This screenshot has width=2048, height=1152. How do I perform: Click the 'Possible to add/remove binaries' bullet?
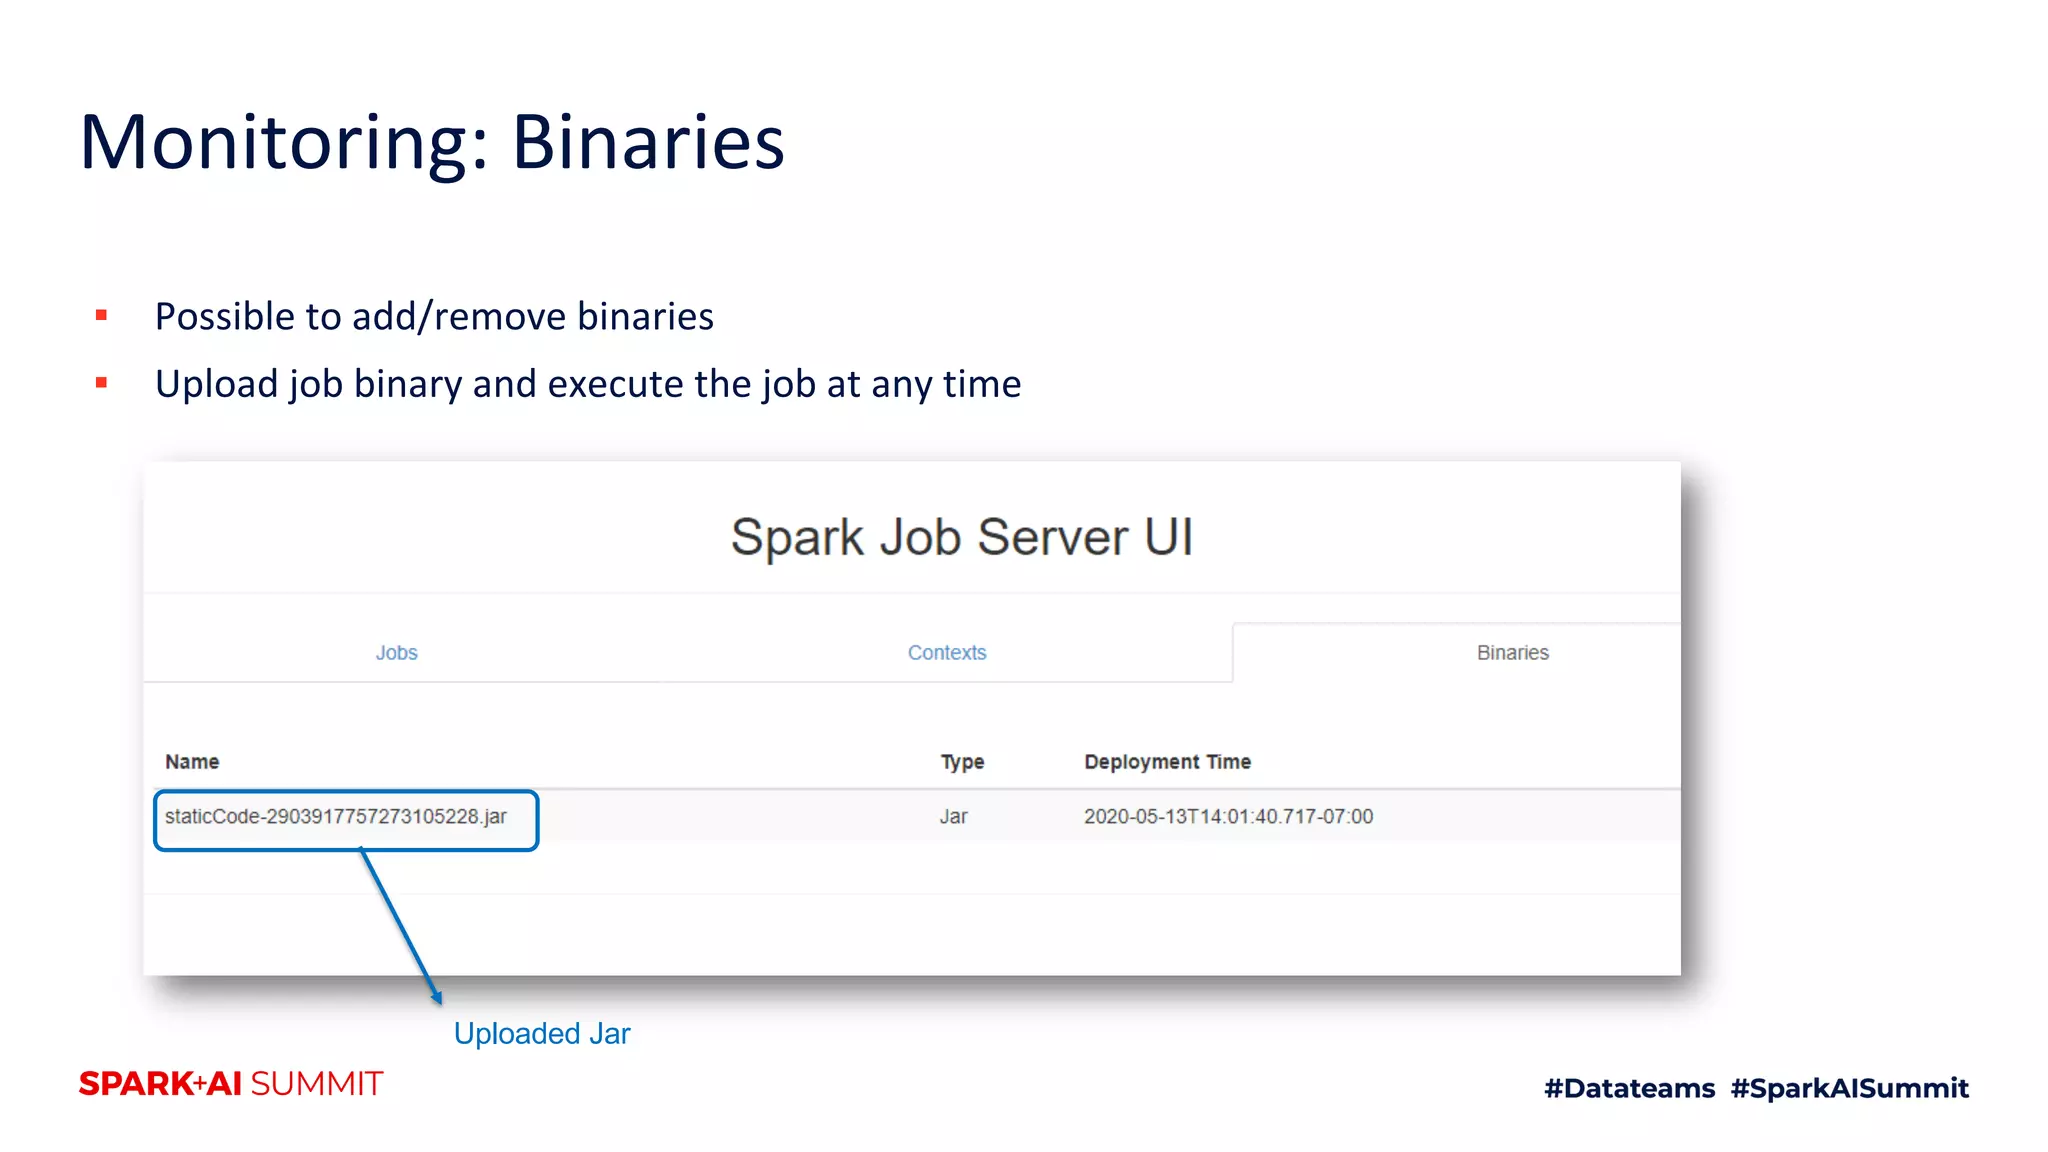[434, 317]
